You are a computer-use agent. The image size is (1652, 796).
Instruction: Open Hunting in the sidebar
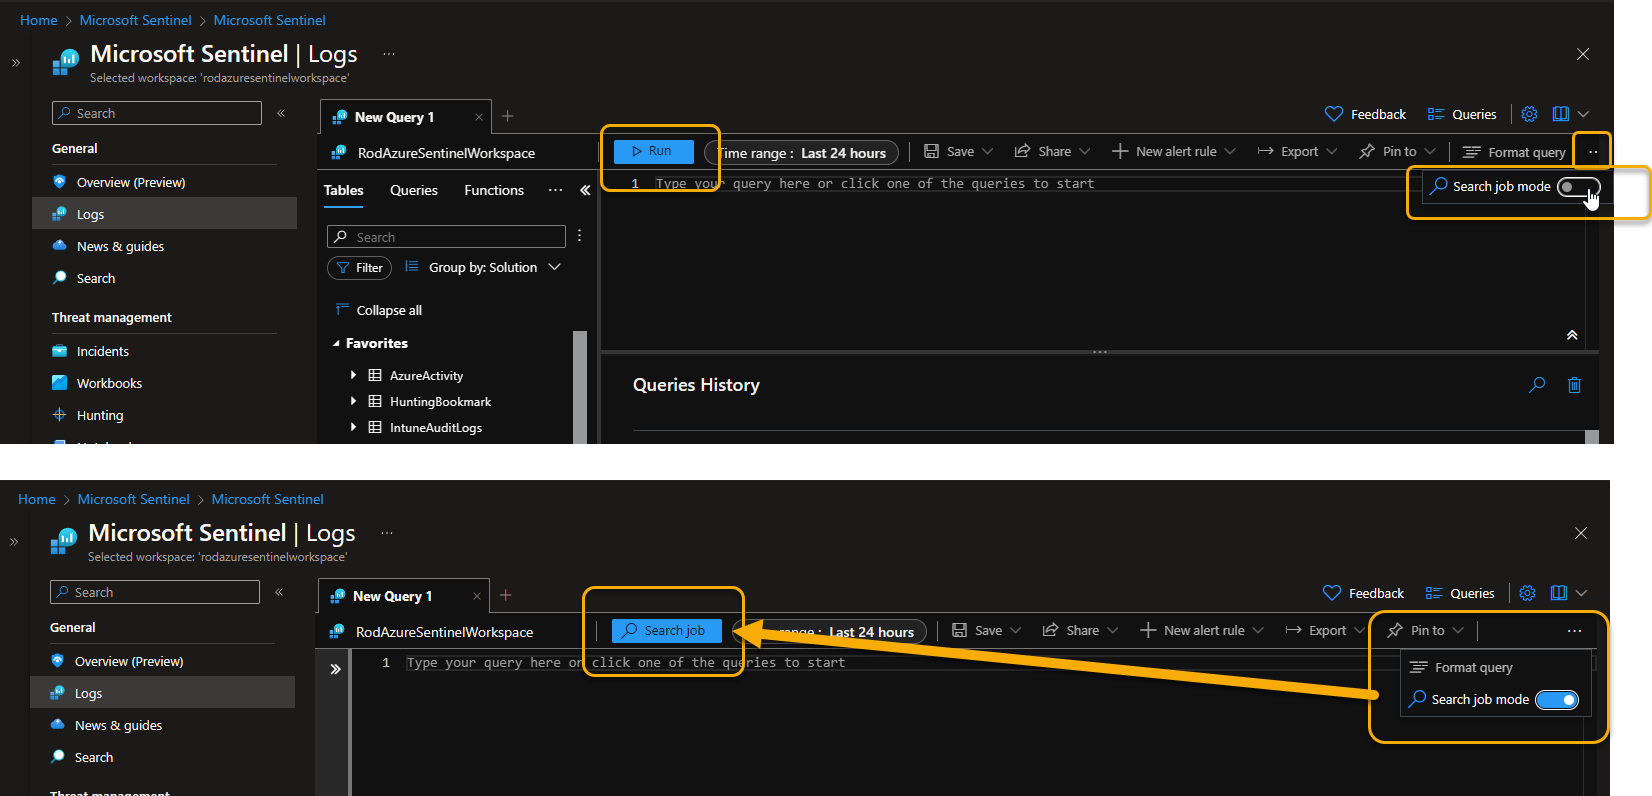click(100, 415)
